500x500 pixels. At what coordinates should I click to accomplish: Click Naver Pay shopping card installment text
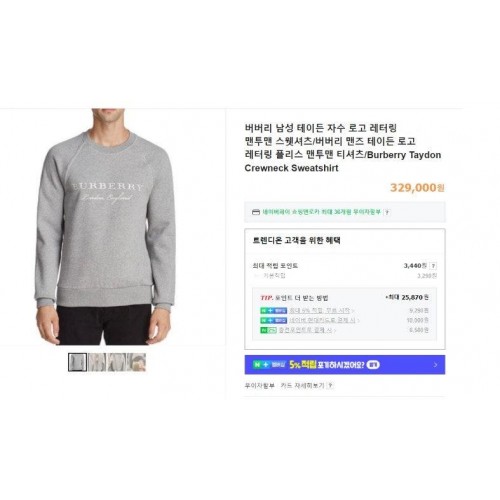[x=322, y=212]
